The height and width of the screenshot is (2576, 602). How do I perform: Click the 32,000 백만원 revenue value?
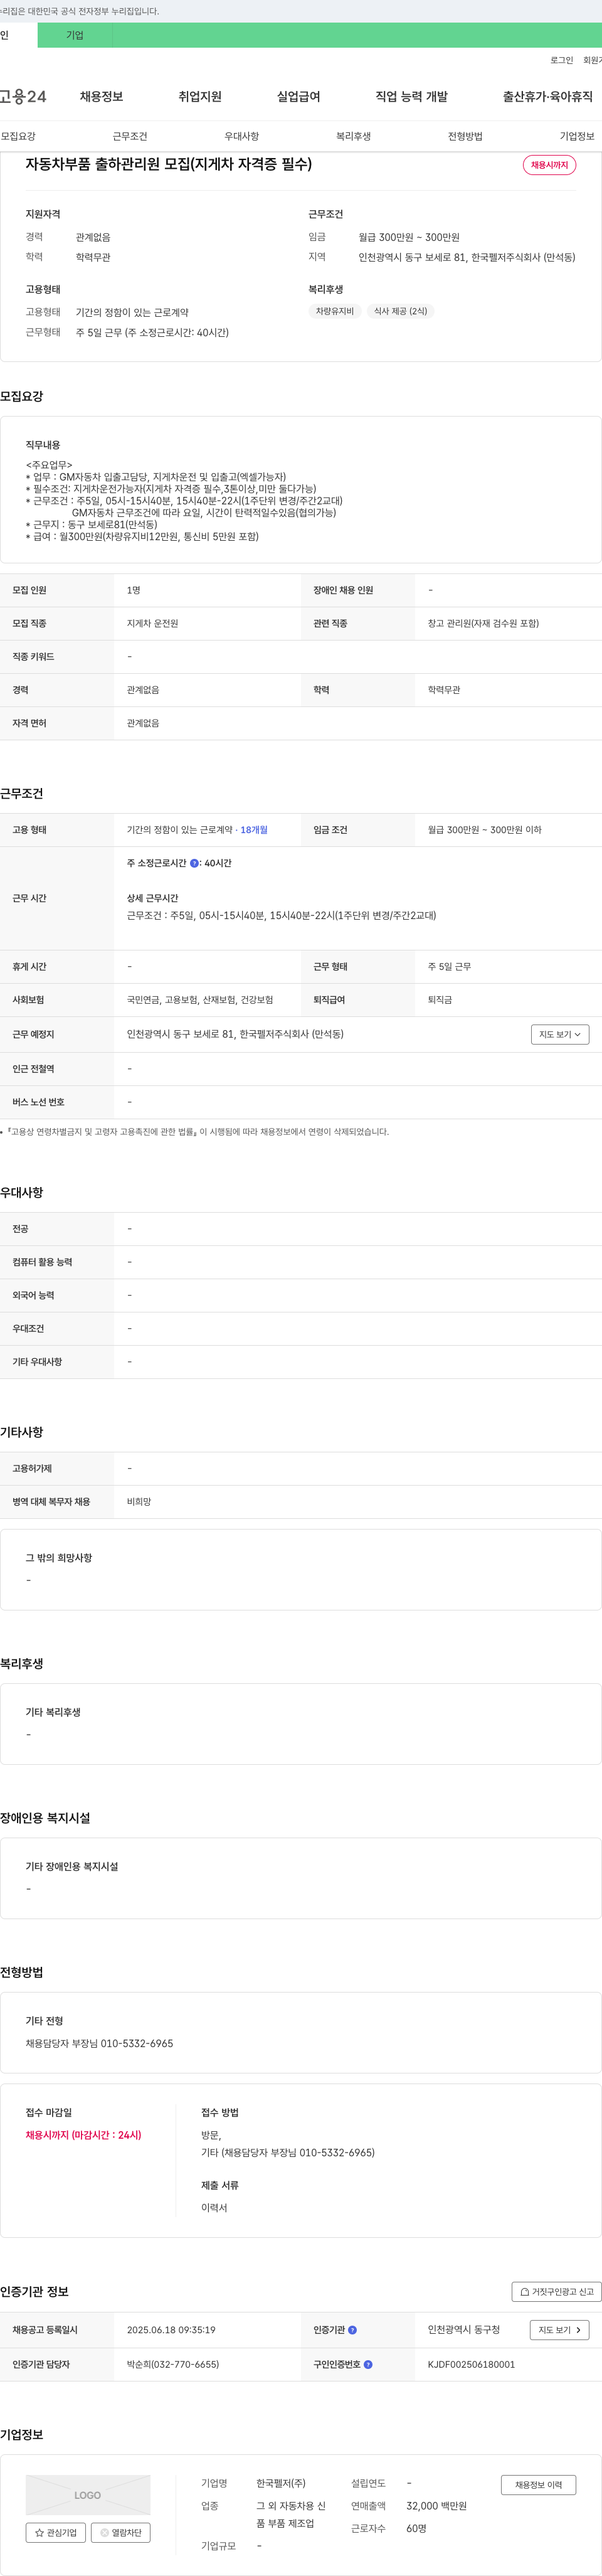point(437,2505)
